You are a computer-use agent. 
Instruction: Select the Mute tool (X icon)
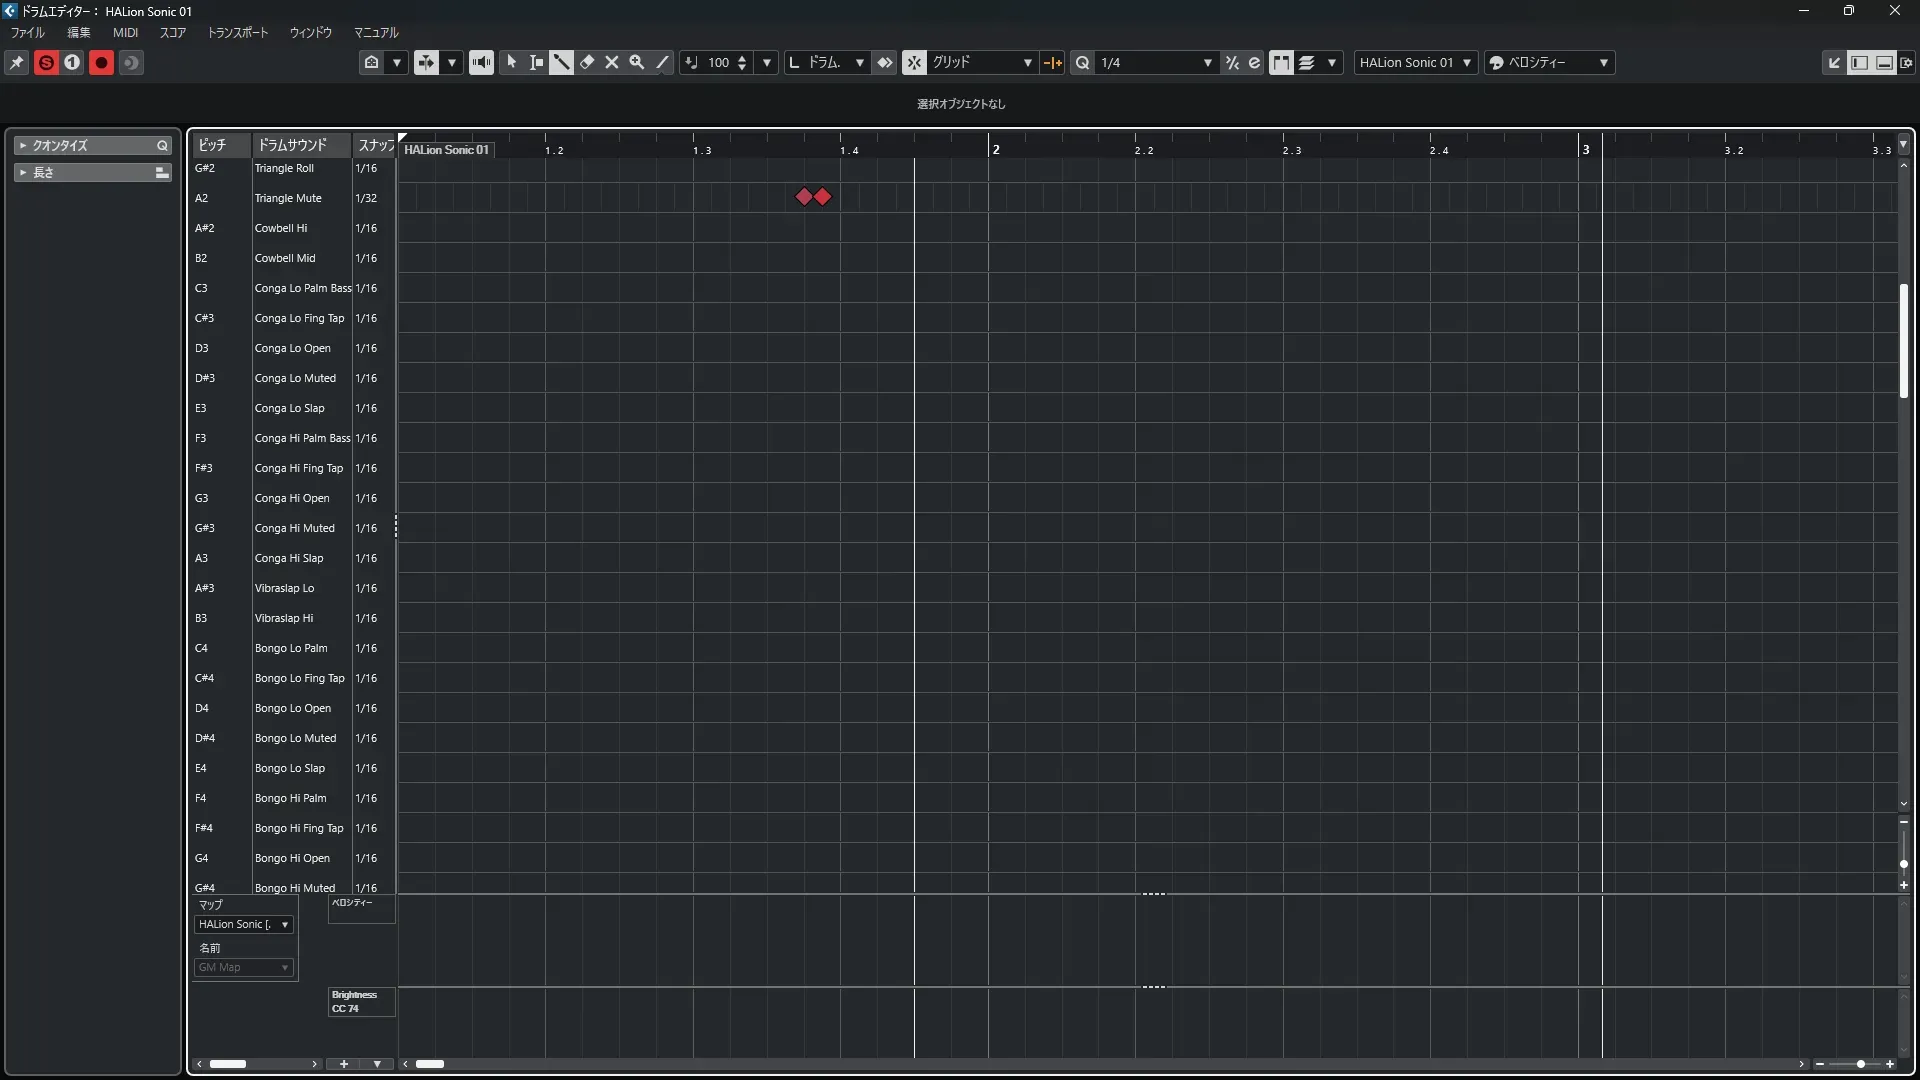(x=612, y=62)
